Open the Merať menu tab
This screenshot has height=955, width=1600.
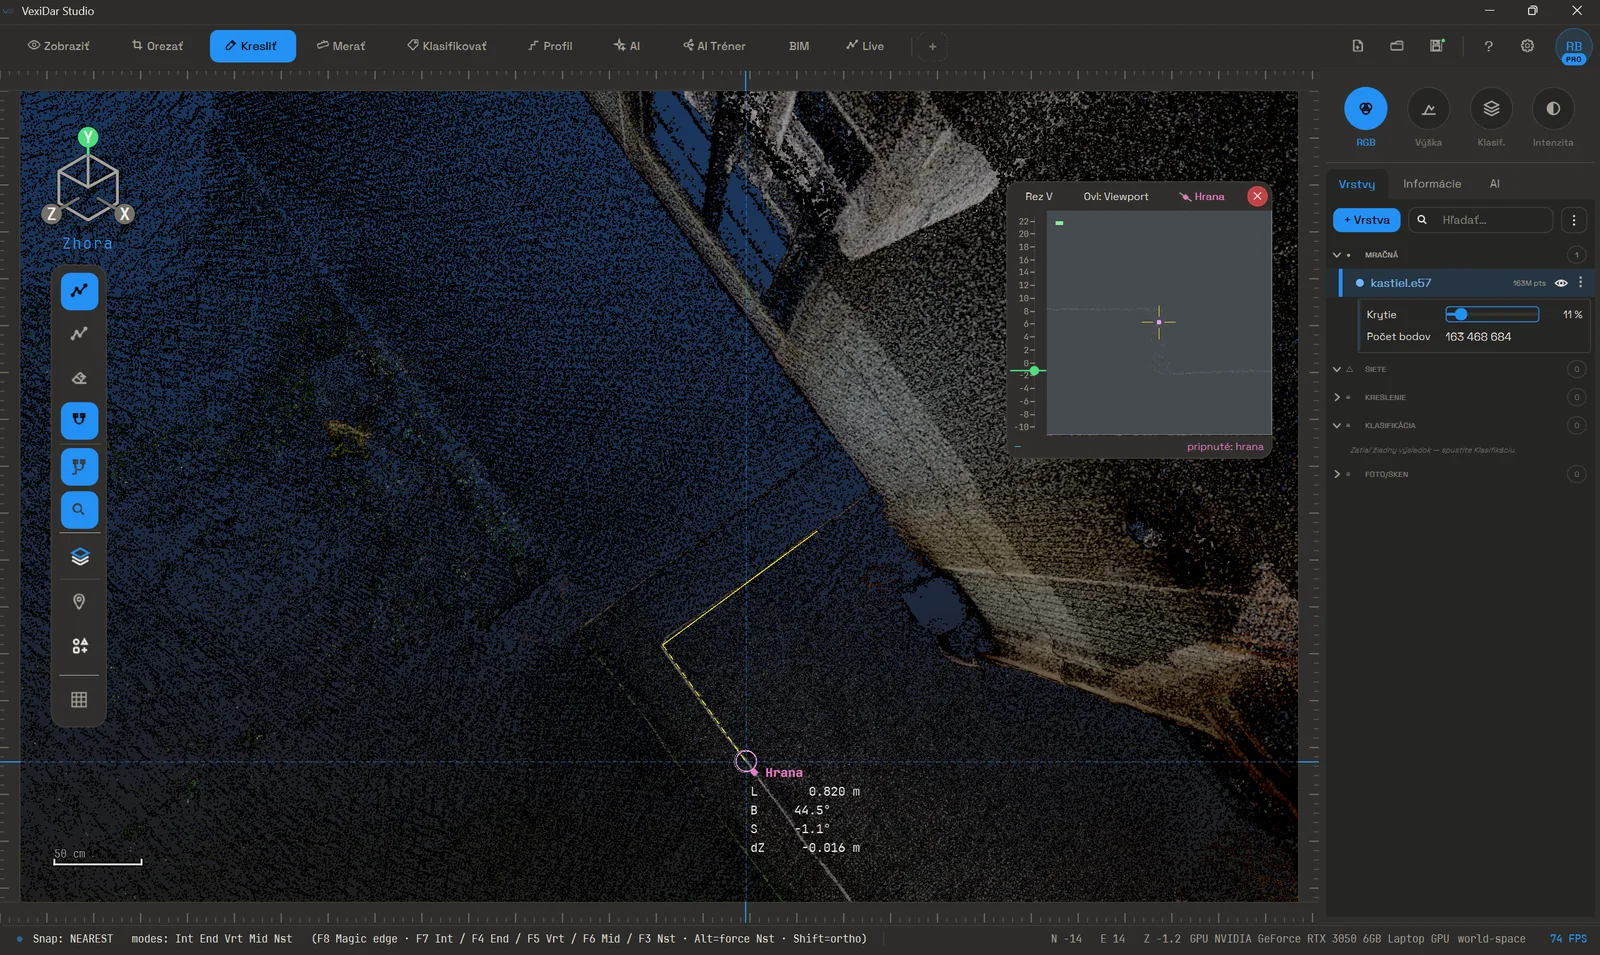click(x=341, y=46)
